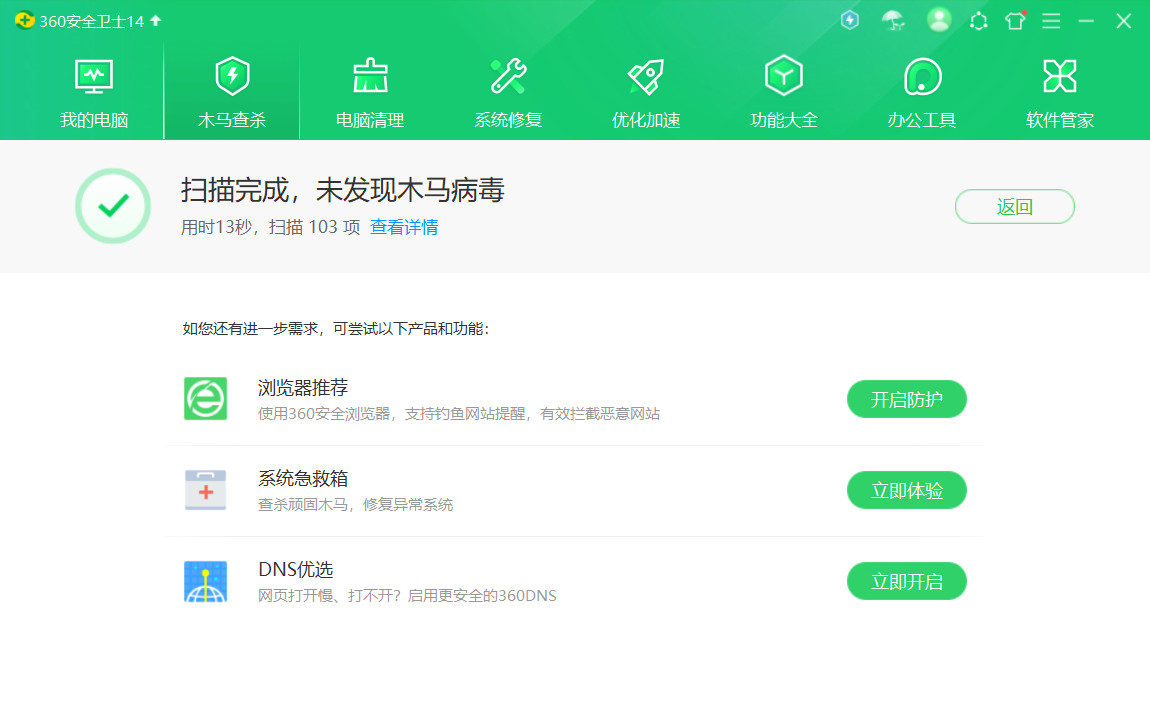Image resolution: width=1150 pixels, height=725 pixels.
Task: Click the shield lightning icon in title bar
Action: pyautogui.click(x=850, y=20)
